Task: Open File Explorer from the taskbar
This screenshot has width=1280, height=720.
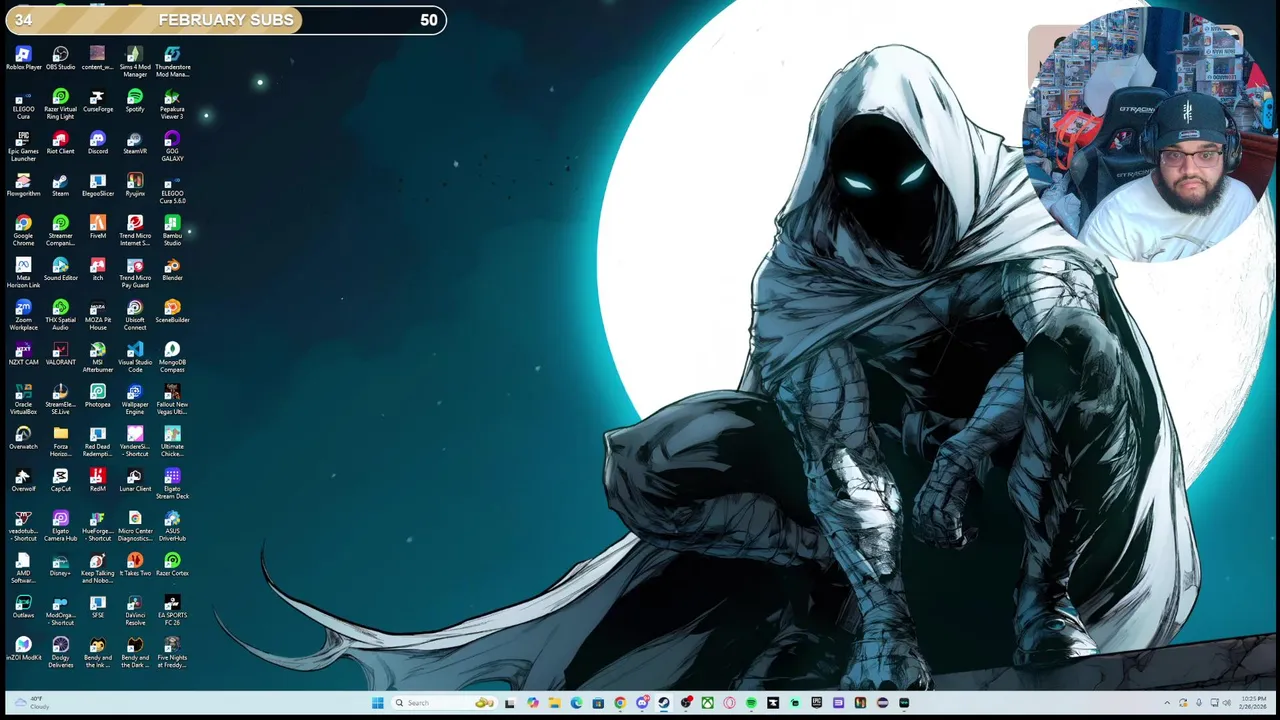Action: pyautogui.click(x=553, y=703)
